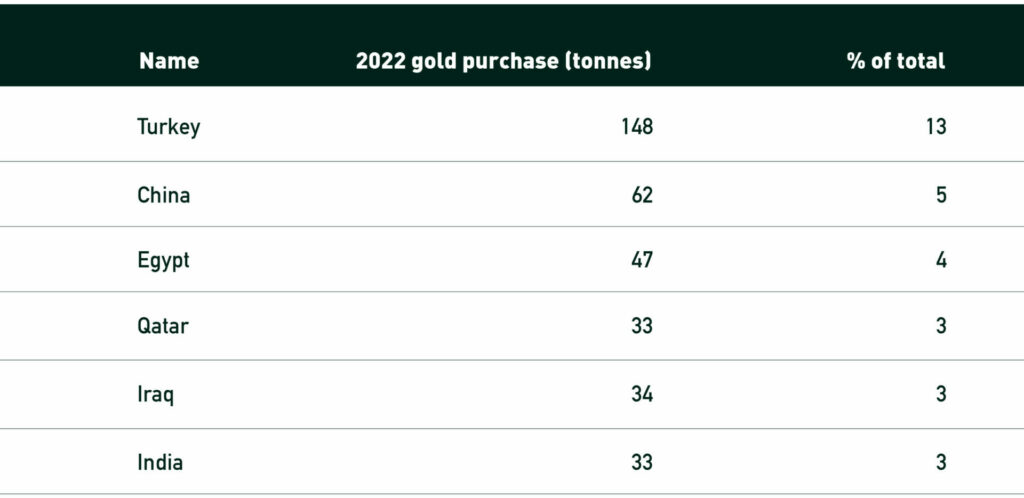1024x498 pixels.
Task: Click China's 5 percent value
Action: 941,195
